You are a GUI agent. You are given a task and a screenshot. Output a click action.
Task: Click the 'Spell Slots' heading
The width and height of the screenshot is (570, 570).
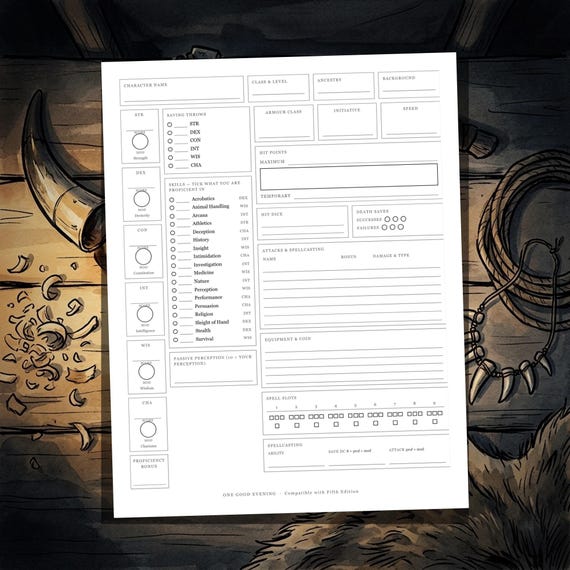pos(281,398)
